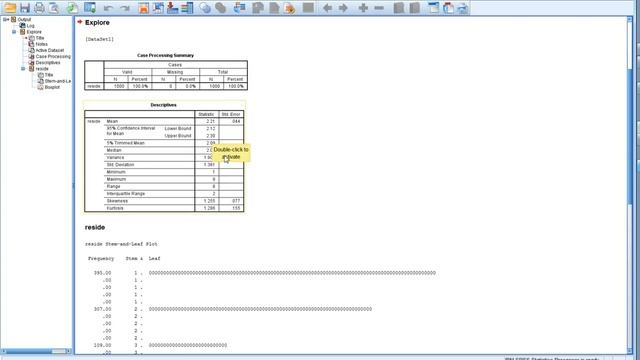Open the Variables list icon
The image size is (640, 360).
click(187, 7)
